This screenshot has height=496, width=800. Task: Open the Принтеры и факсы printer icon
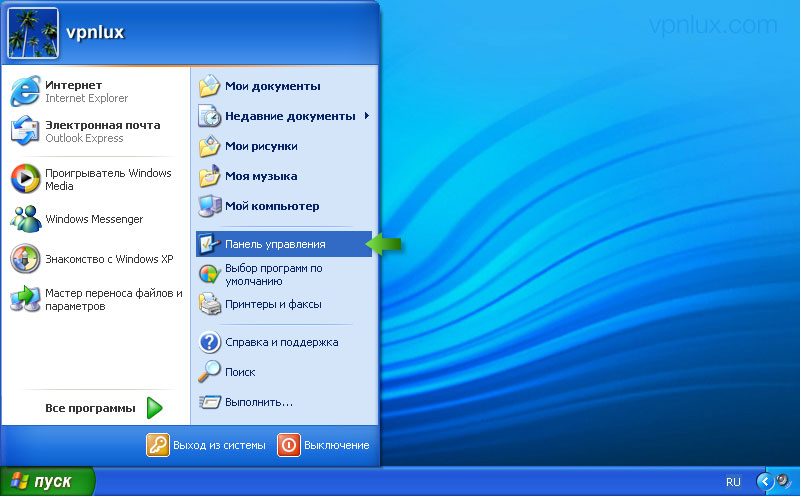pos(209,304)
